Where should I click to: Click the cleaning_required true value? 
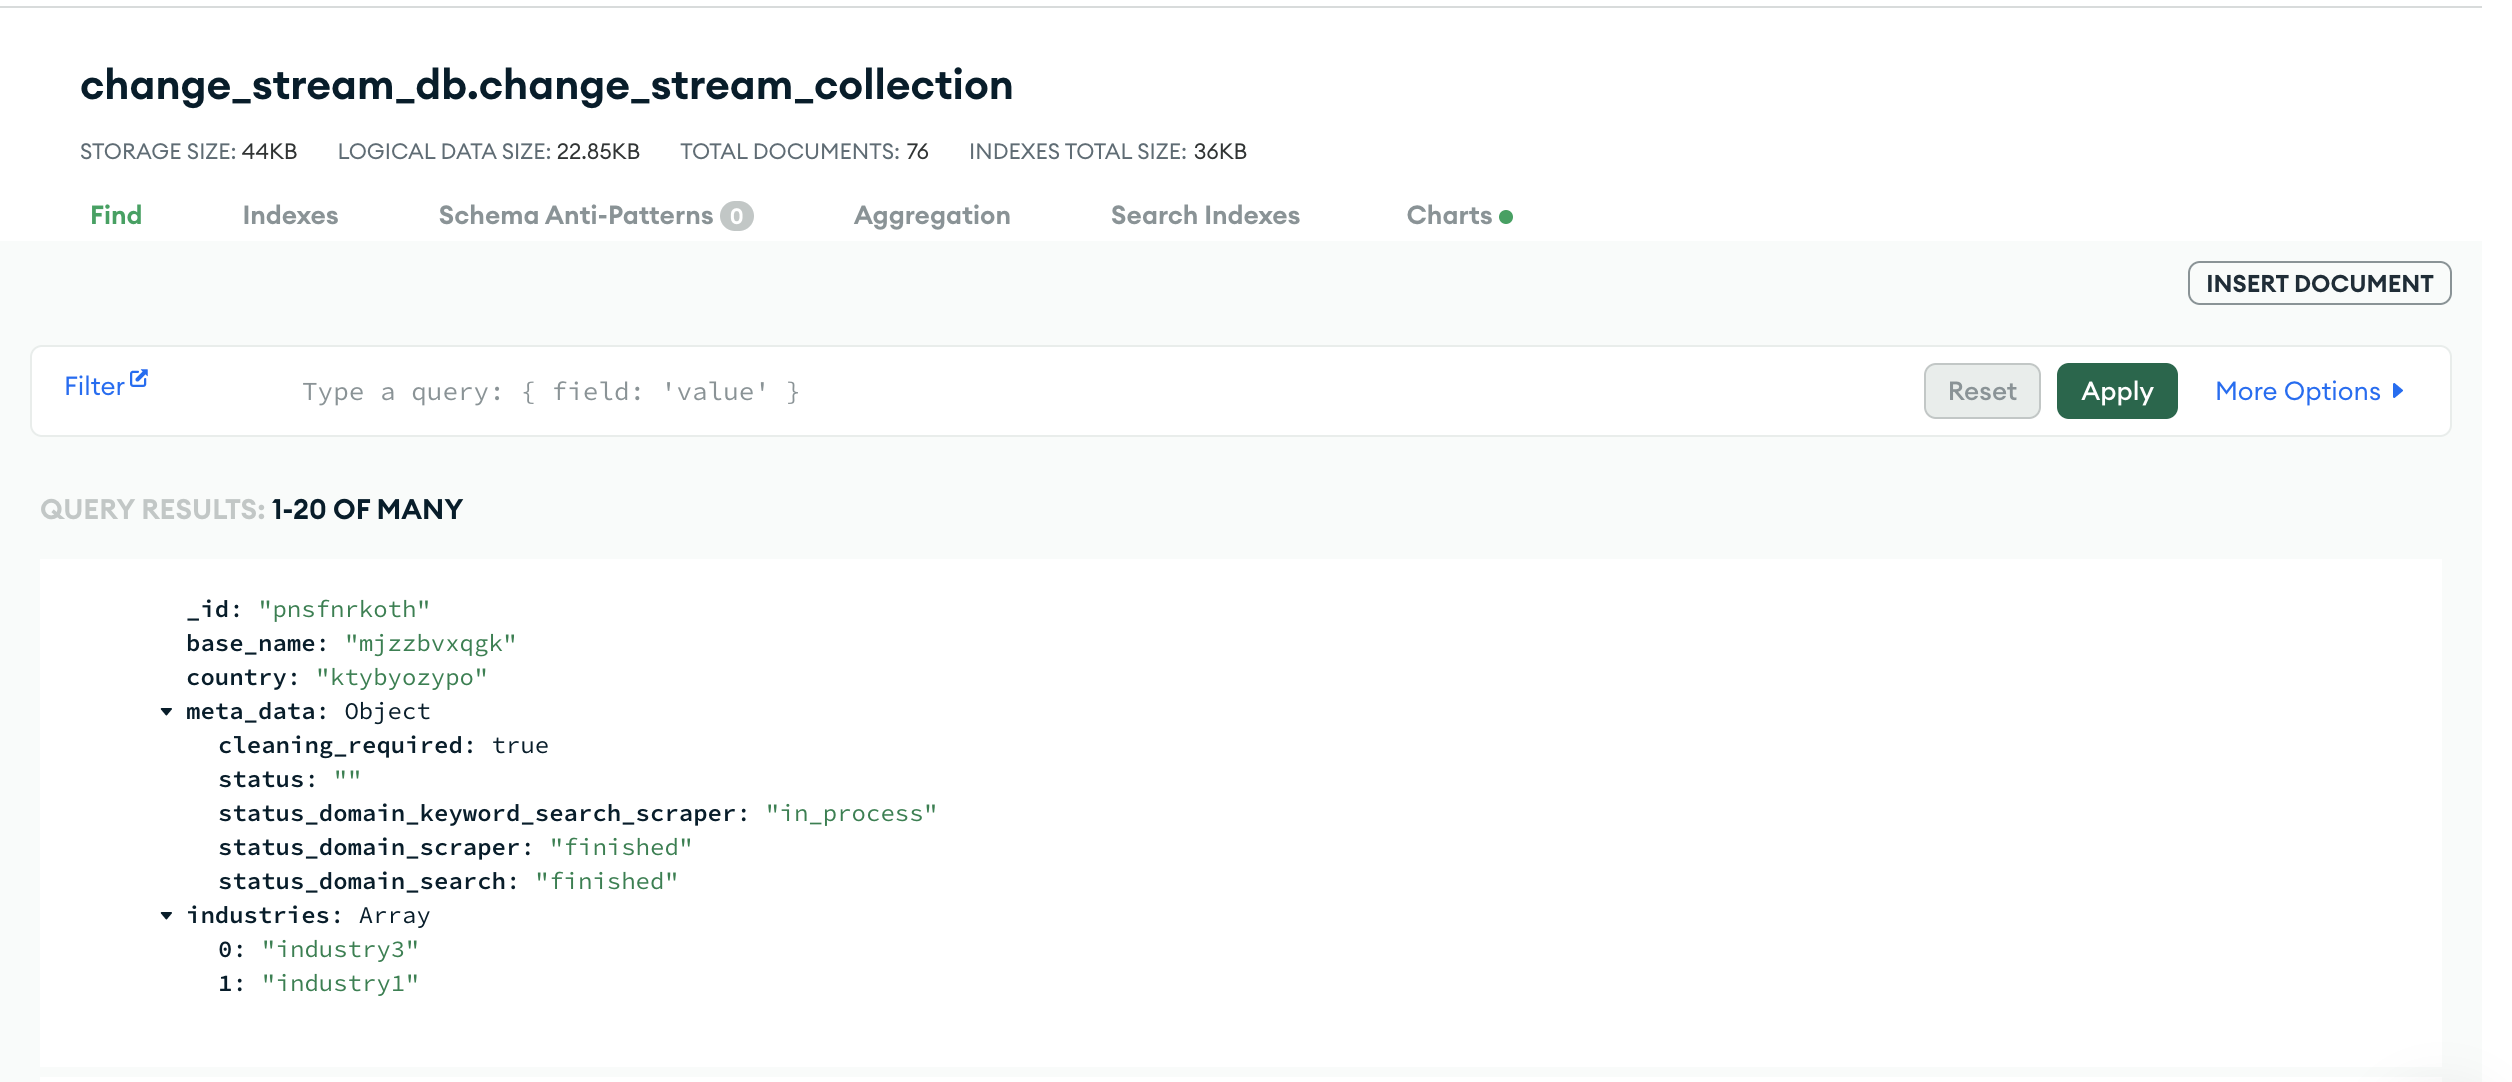point(520,745)
